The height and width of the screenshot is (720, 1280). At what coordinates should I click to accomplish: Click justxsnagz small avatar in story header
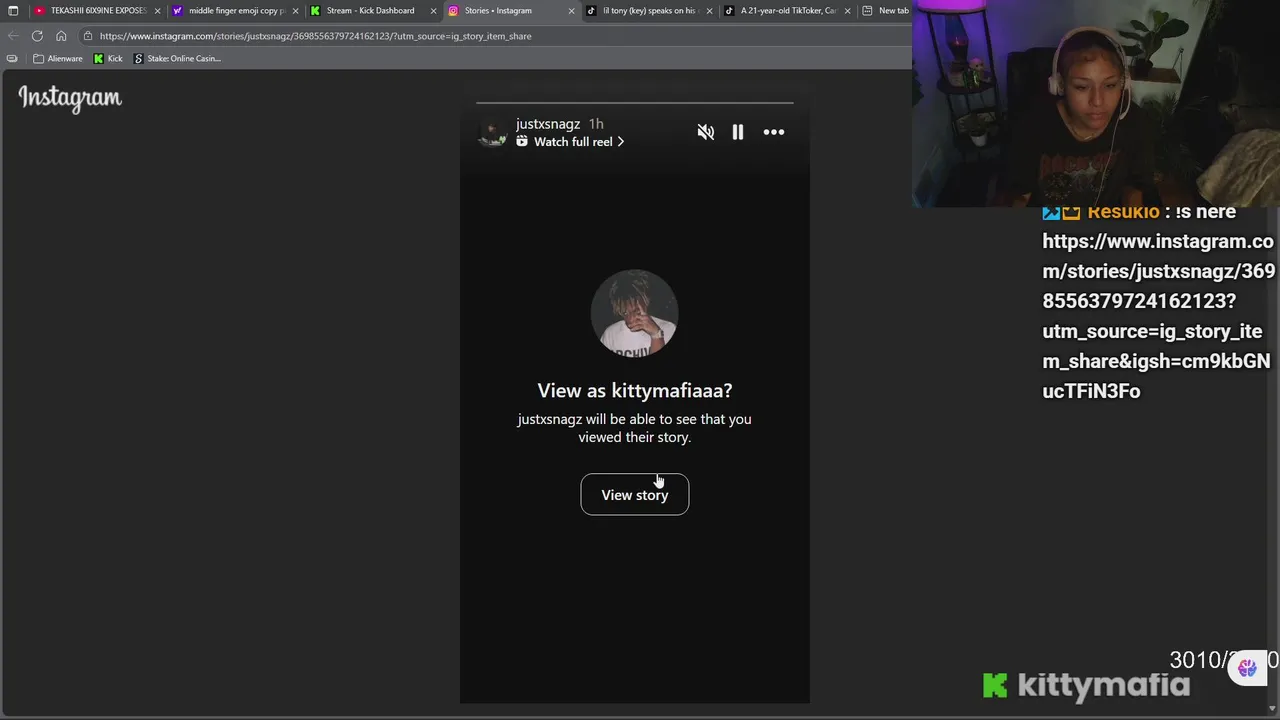[492, 132]
